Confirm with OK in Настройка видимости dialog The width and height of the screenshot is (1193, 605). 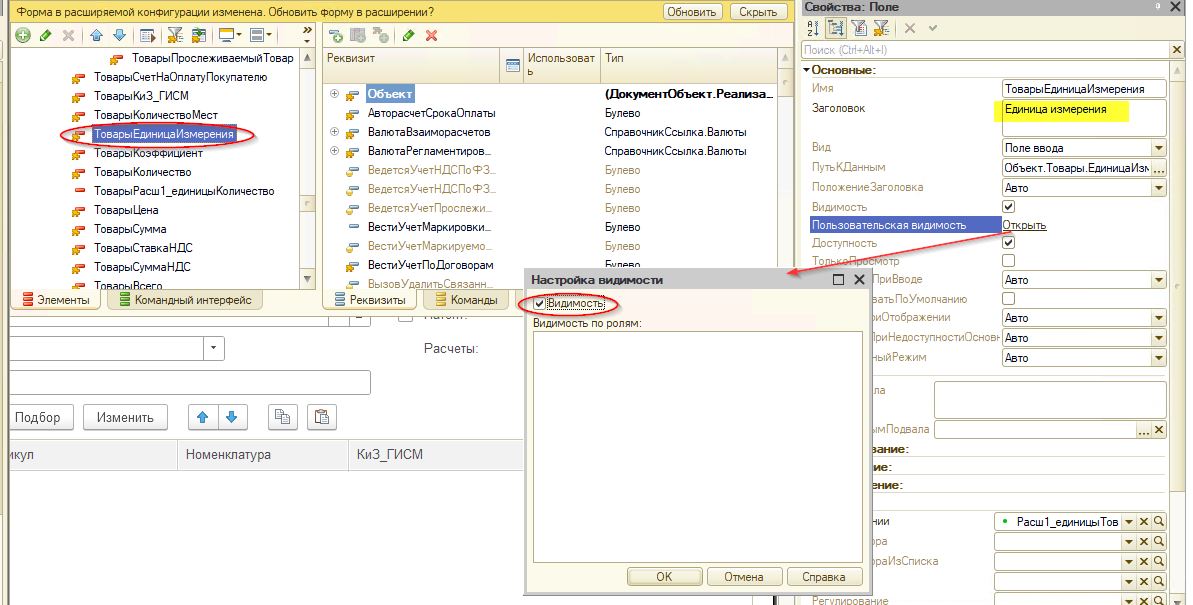point(664,577)
